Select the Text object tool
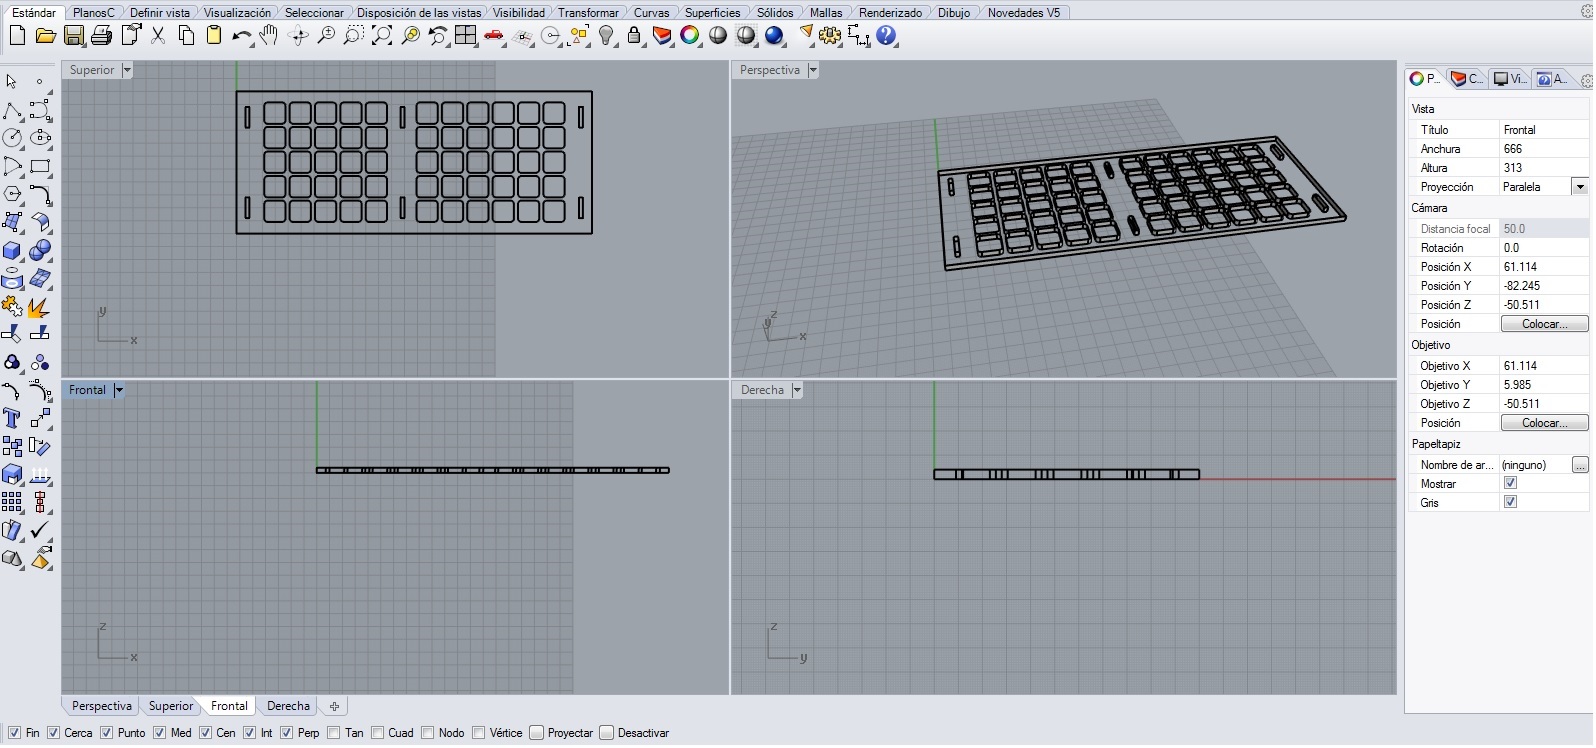Screen dimensions: 1596x748 pos(12,418)
